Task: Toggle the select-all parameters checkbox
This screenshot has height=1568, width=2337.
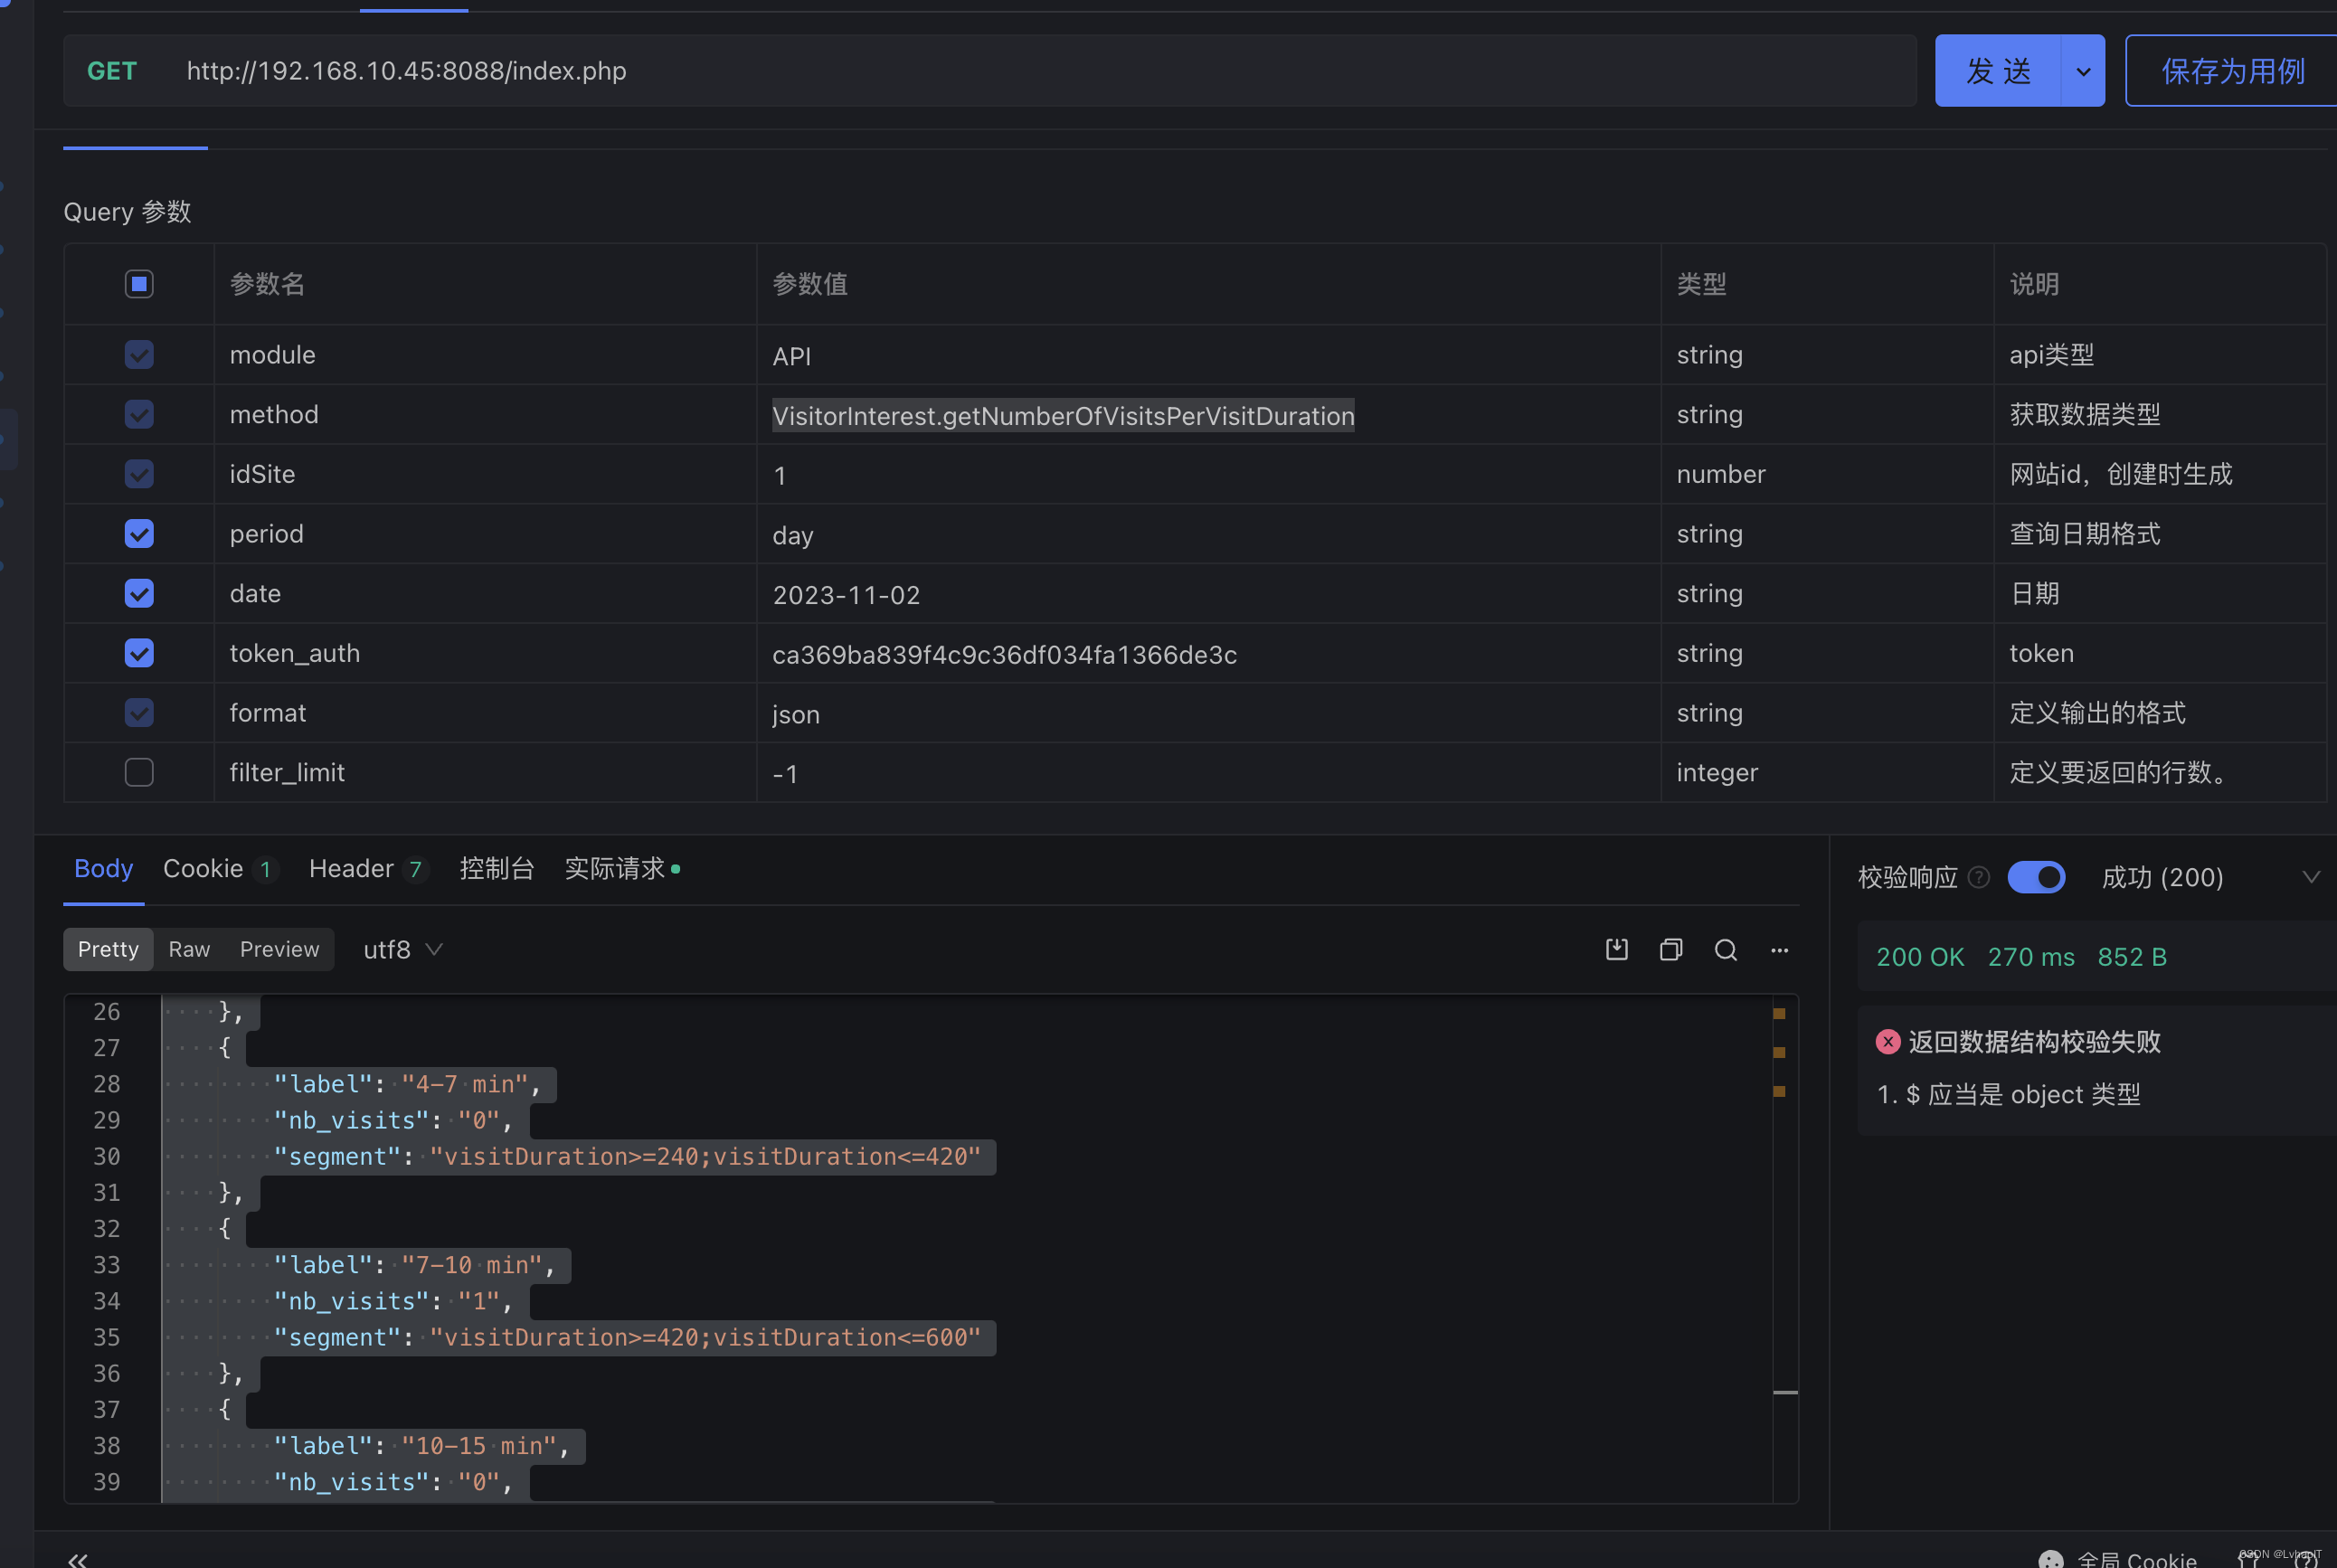Action: click(139, 284)
